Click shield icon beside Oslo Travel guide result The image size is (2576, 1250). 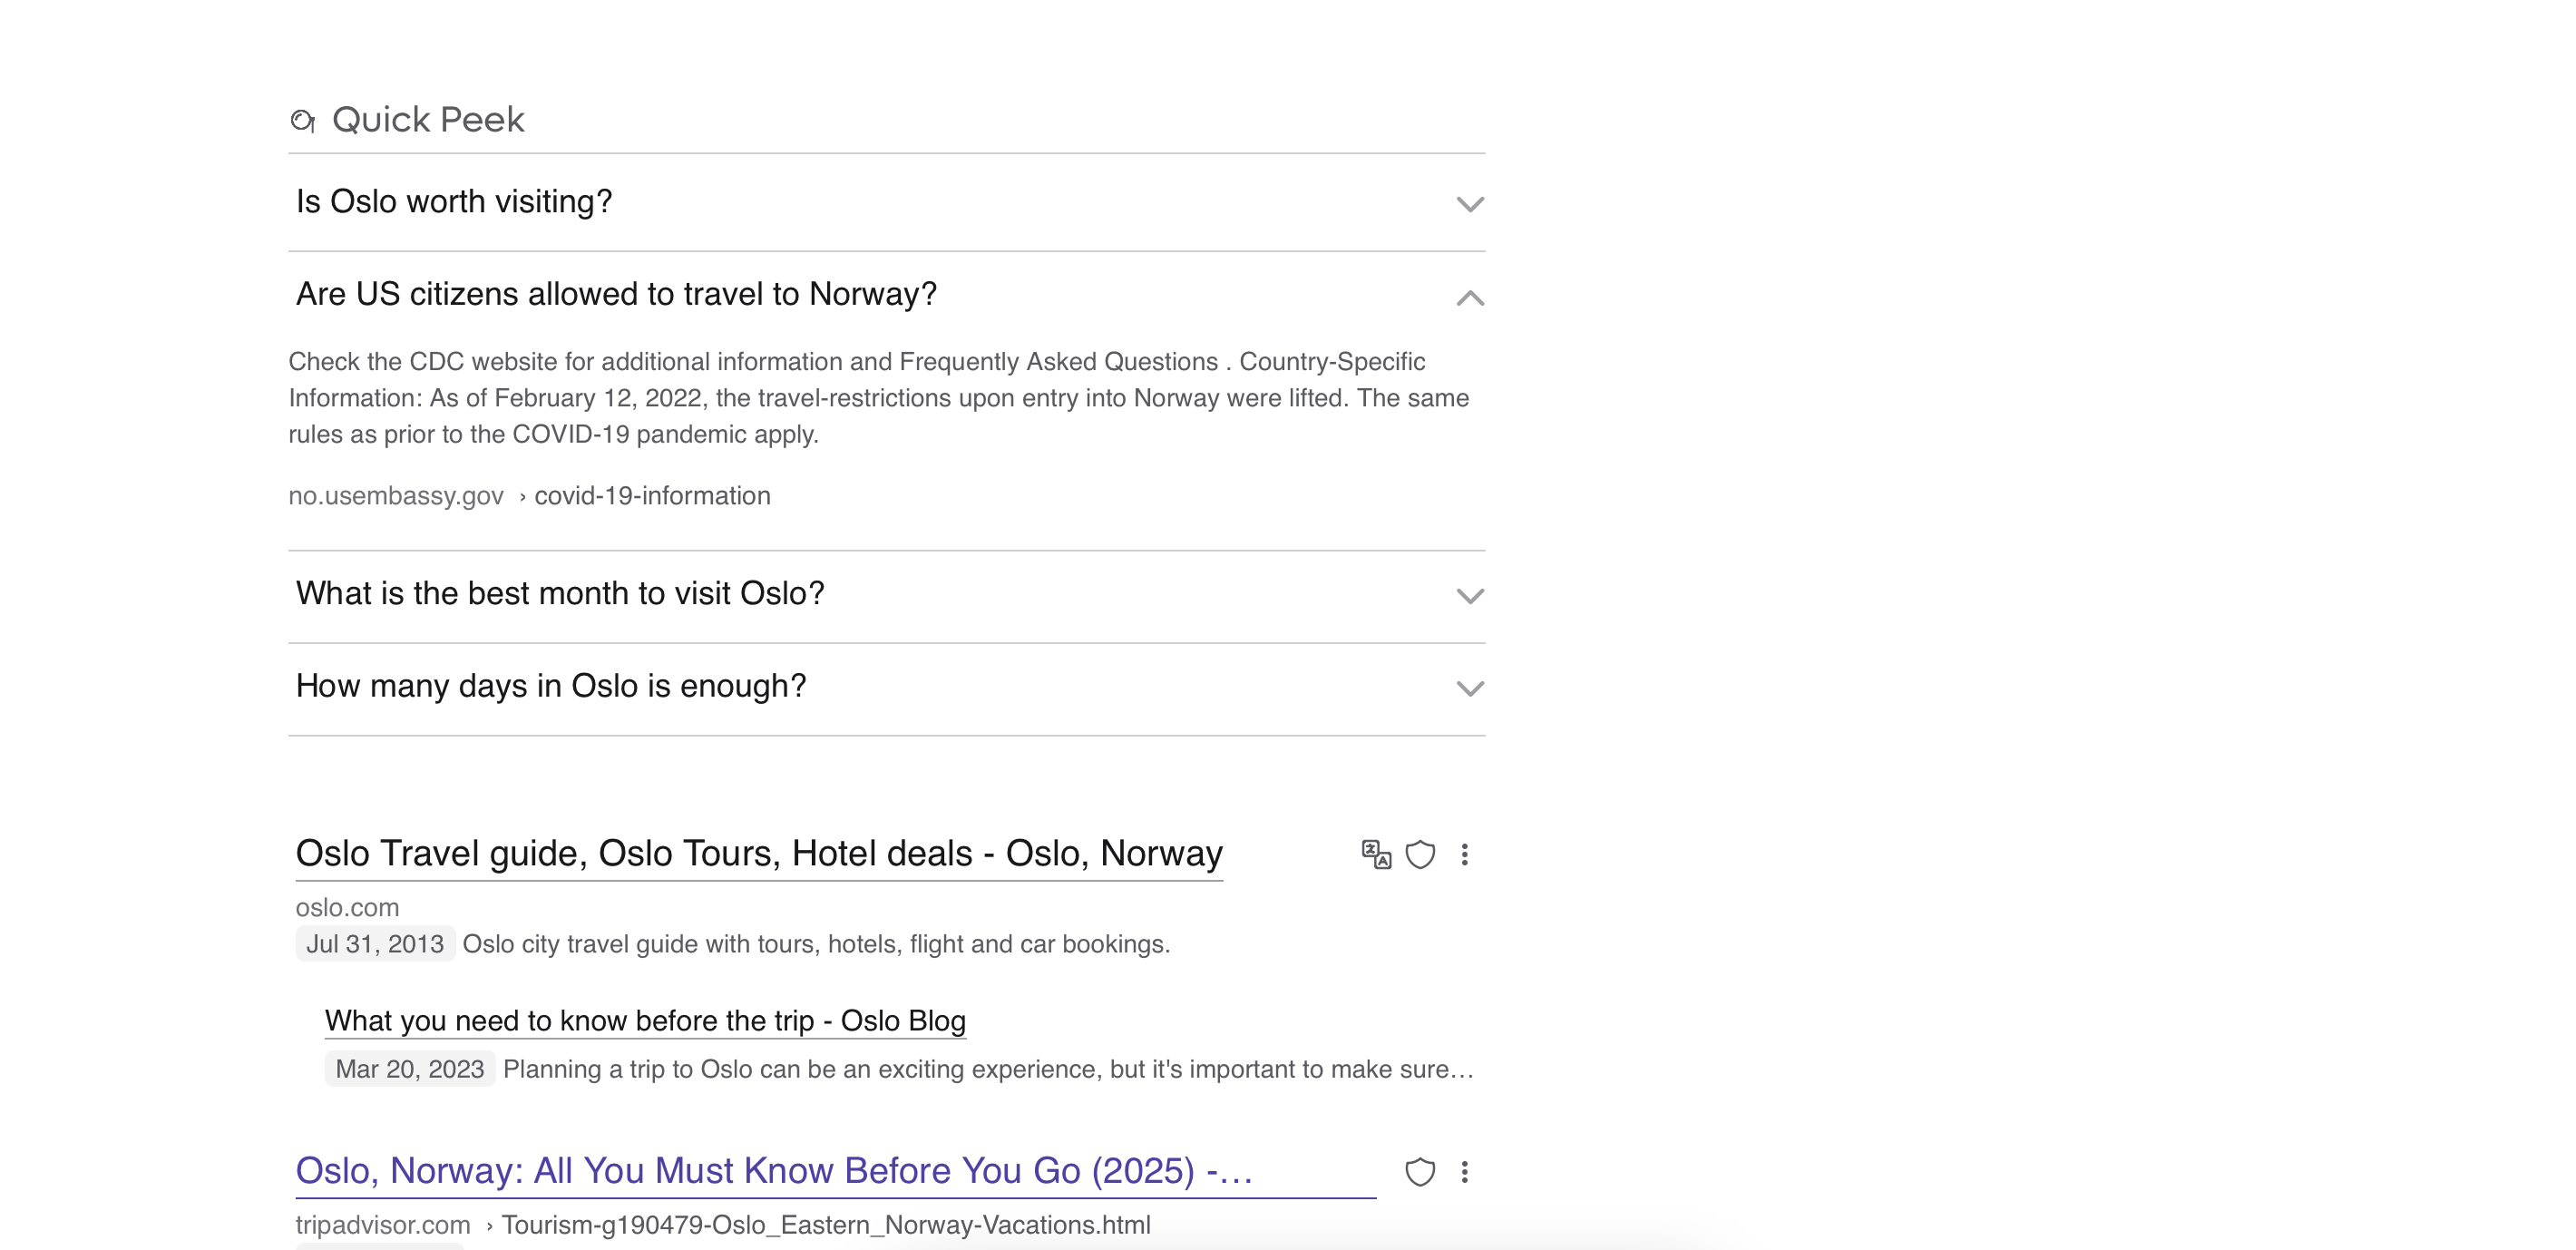1420,855
